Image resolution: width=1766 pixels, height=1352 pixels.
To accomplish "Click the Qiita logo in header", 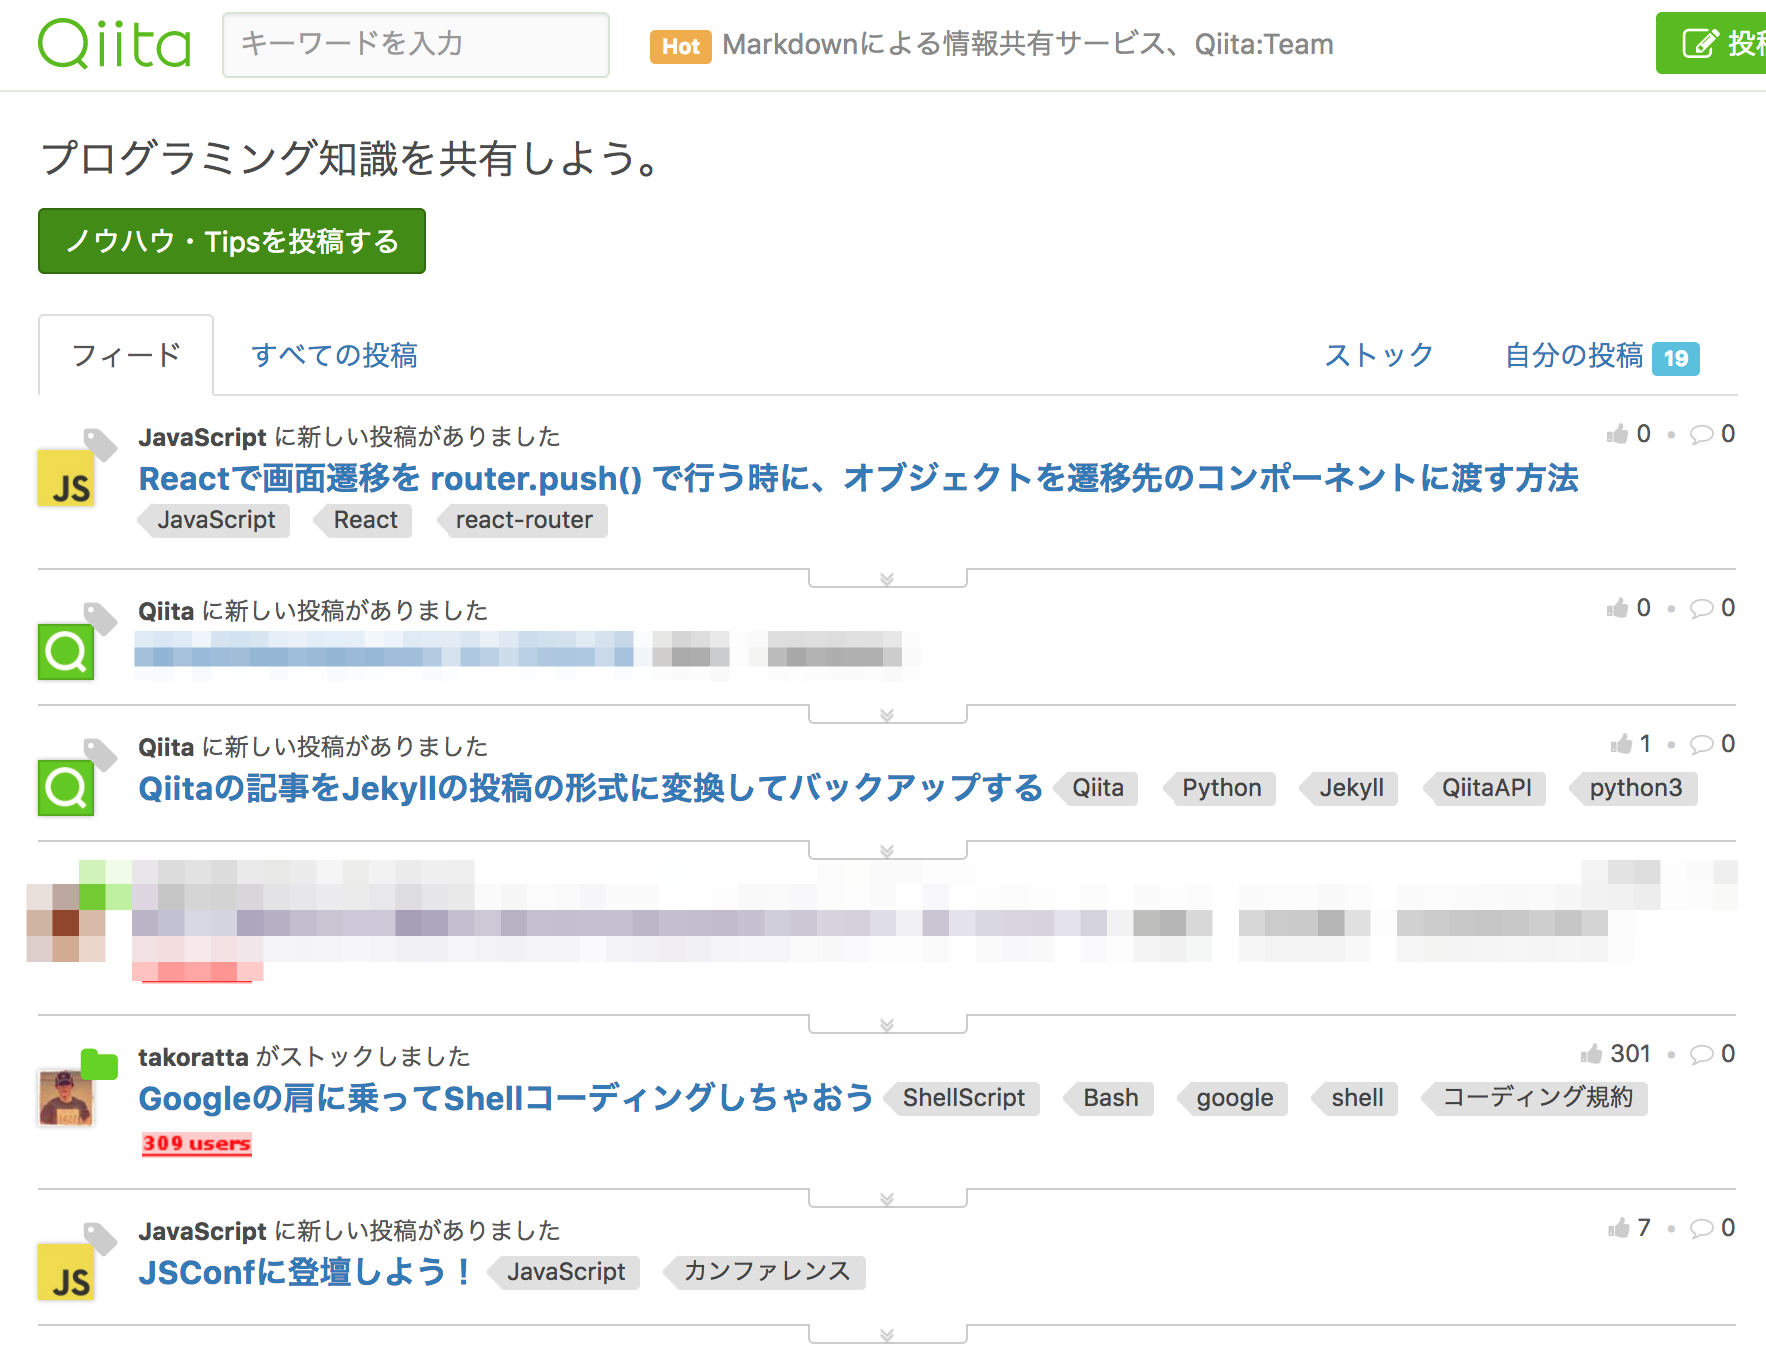I will 114,44.
